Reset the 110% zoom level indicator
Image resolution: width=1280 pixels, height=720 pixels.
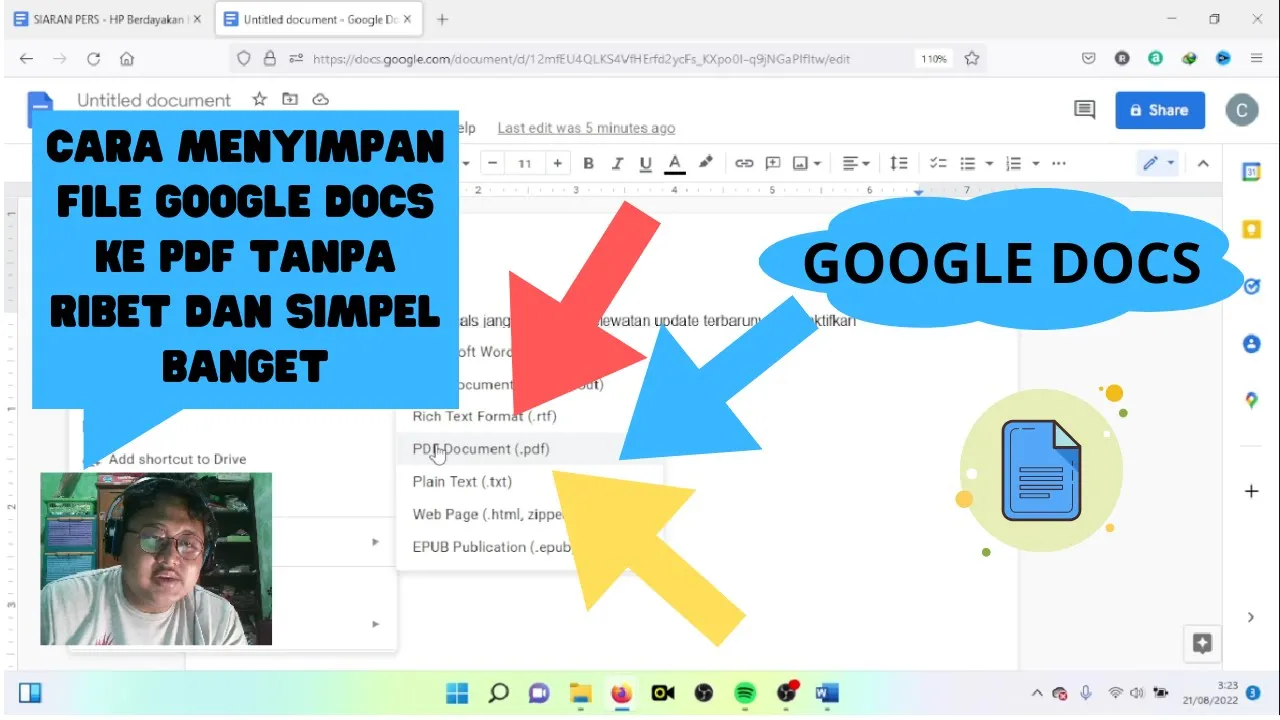pyautogui.click(x=933, y=59)
